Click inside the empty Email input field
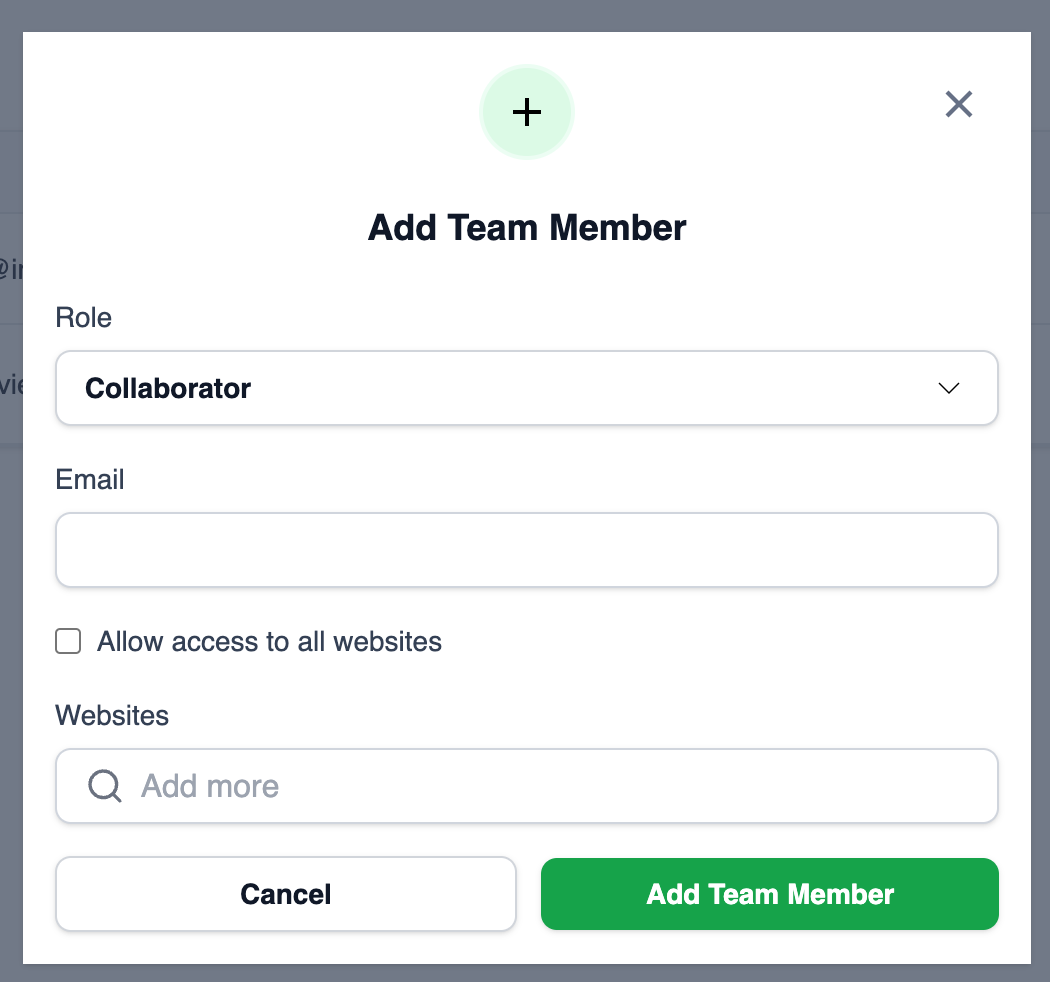Viewport: 1050px width, 982px height. (527, 549)
